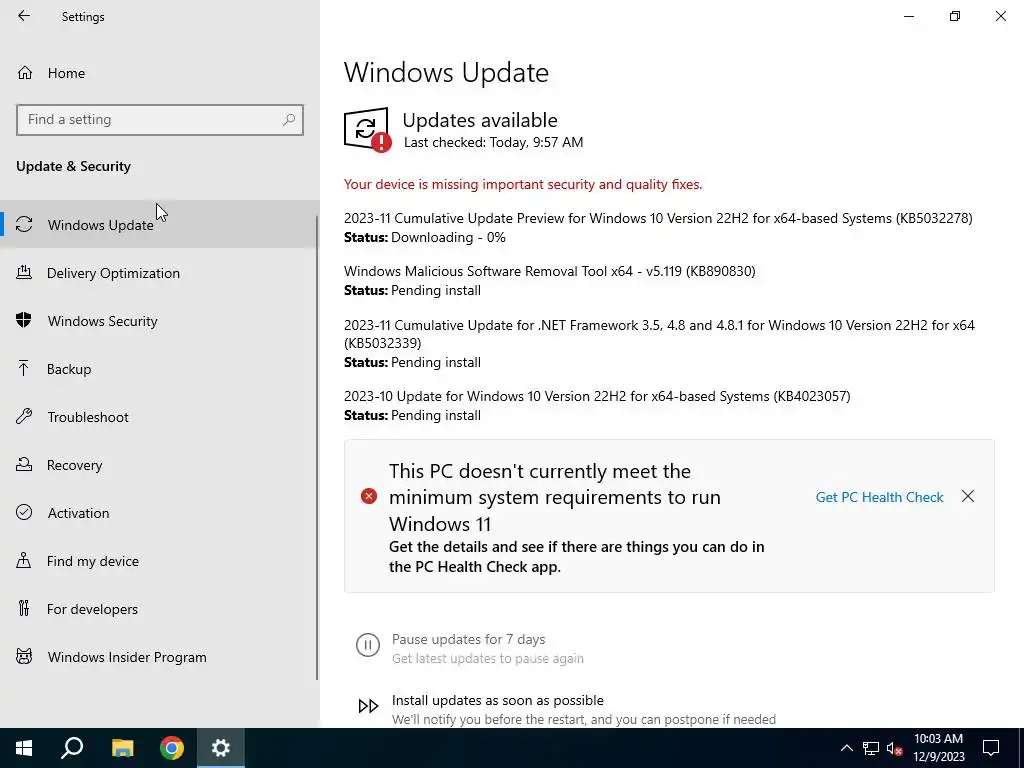
Task: Click the For developers tools icon
Action: (24, 608)
